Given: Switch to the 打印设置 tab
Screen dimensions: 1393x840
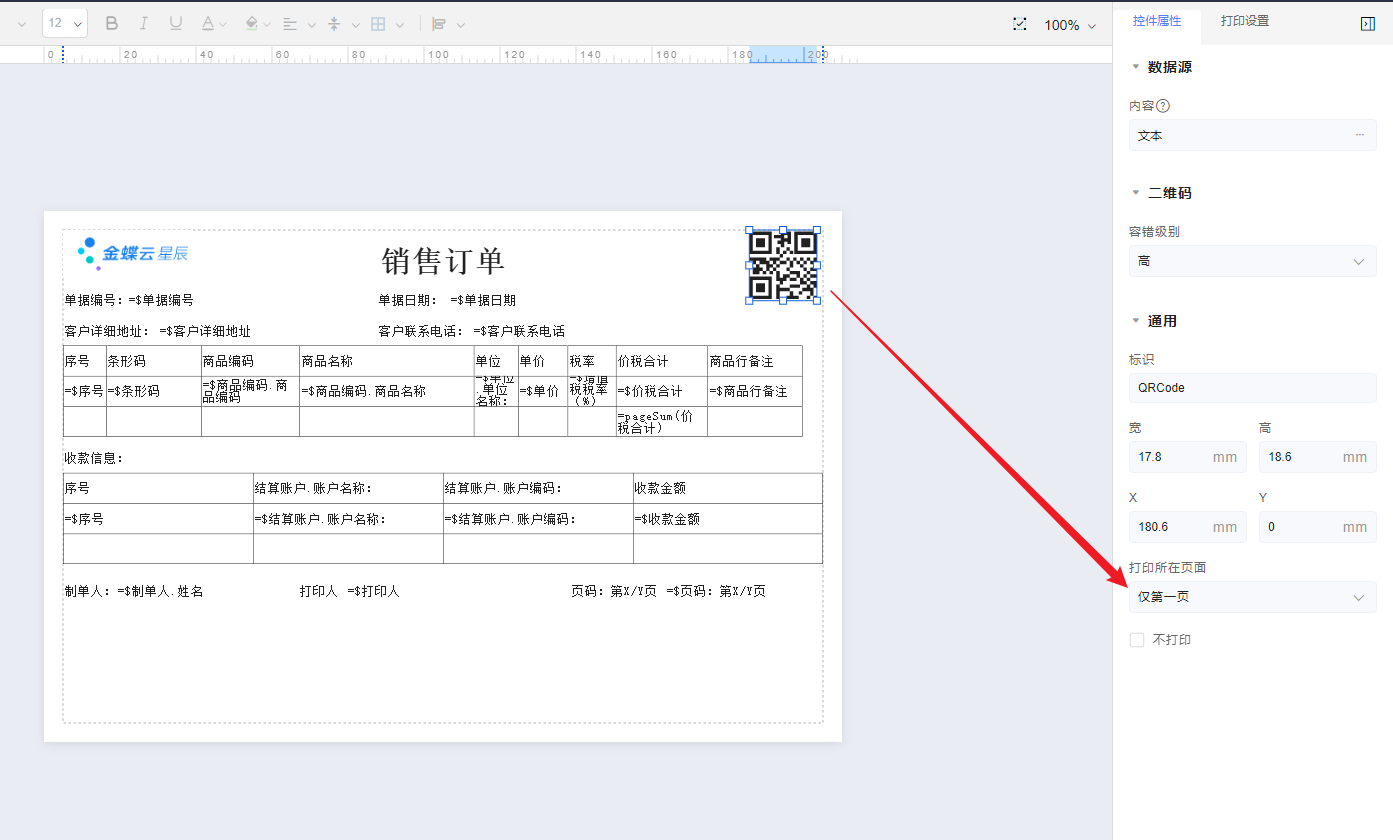Looking at the screenshot, I should pyautogui.click(x=1245, y=21).
